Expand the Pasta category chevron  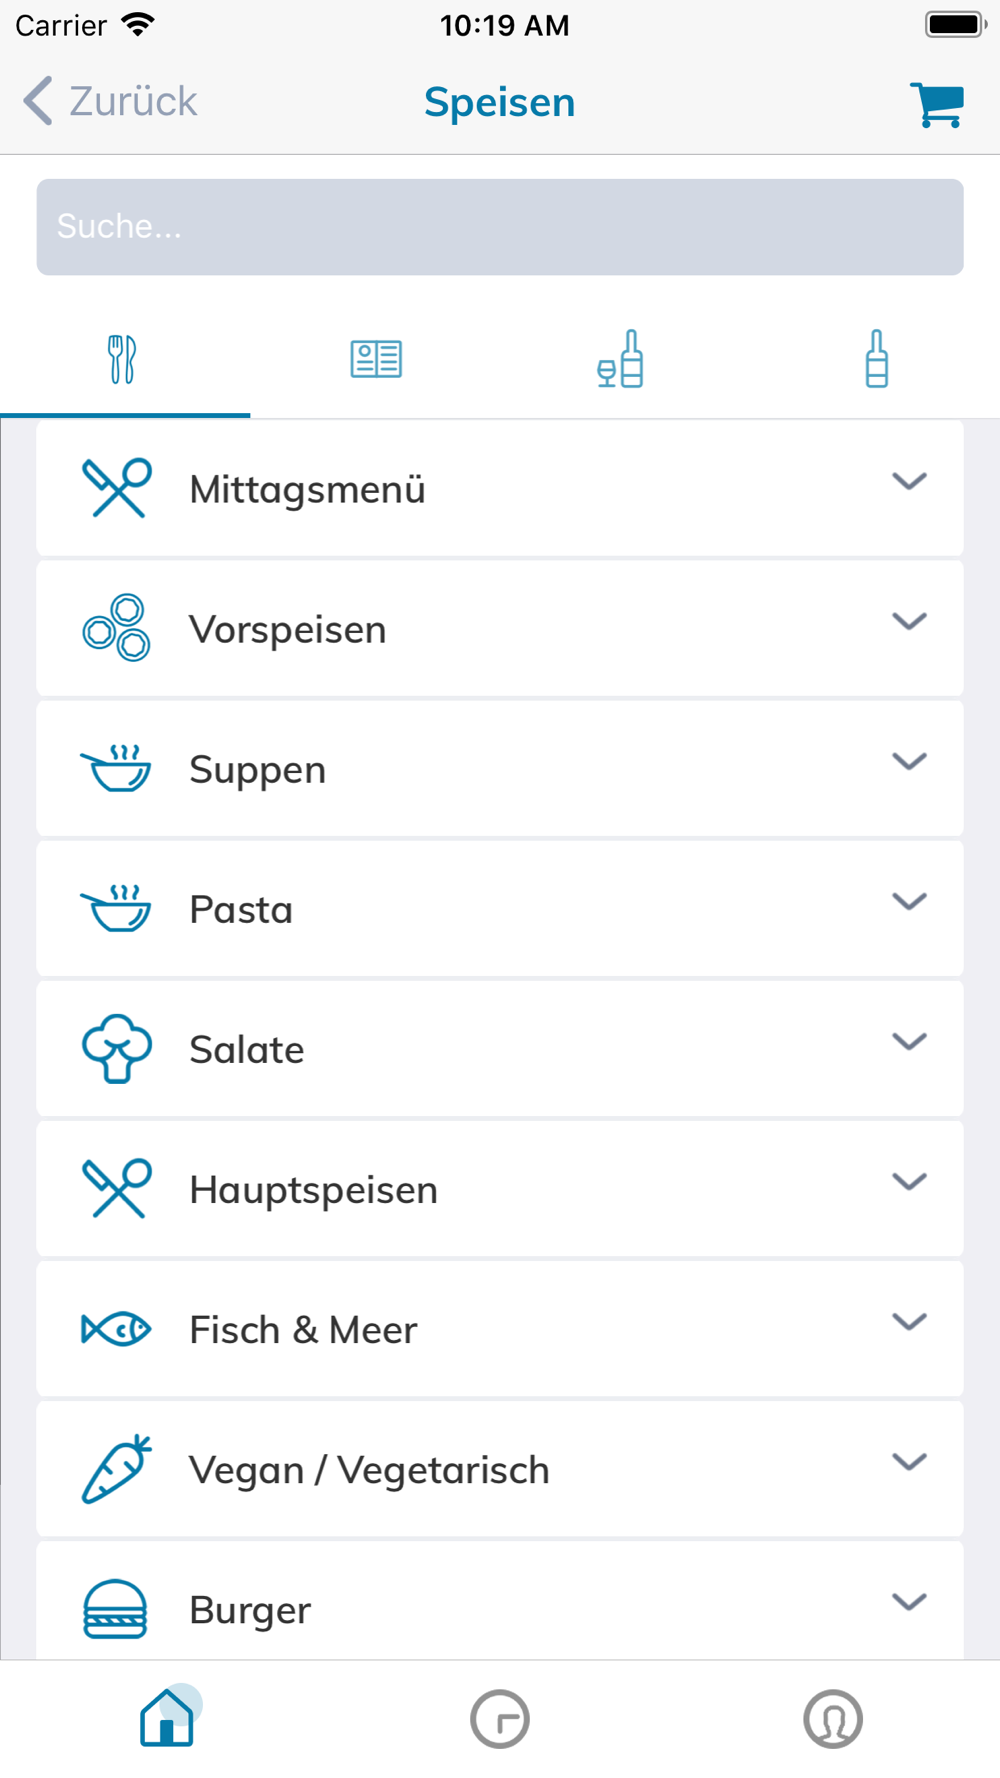point(909,901)
